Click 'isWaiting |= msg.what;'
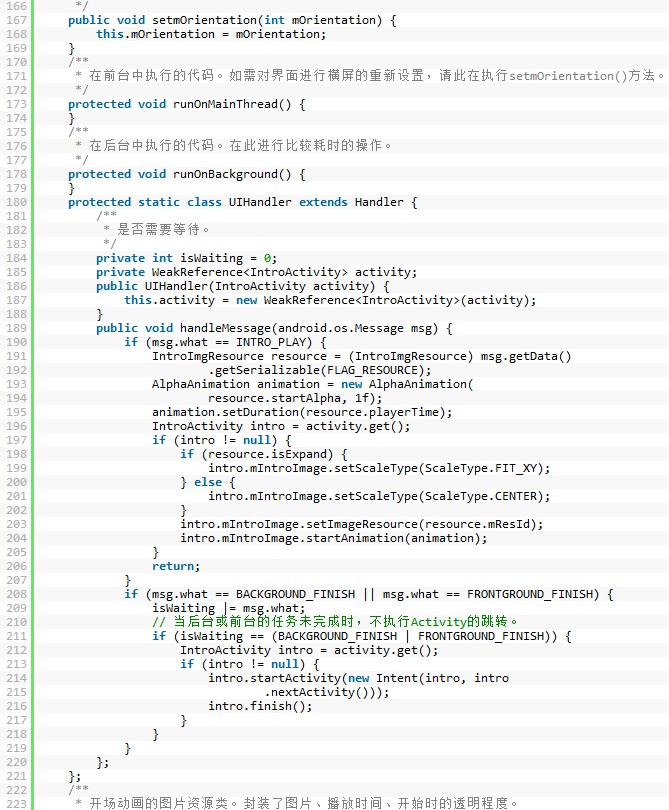Screen dimensions: 669x810 click(228, 608)
